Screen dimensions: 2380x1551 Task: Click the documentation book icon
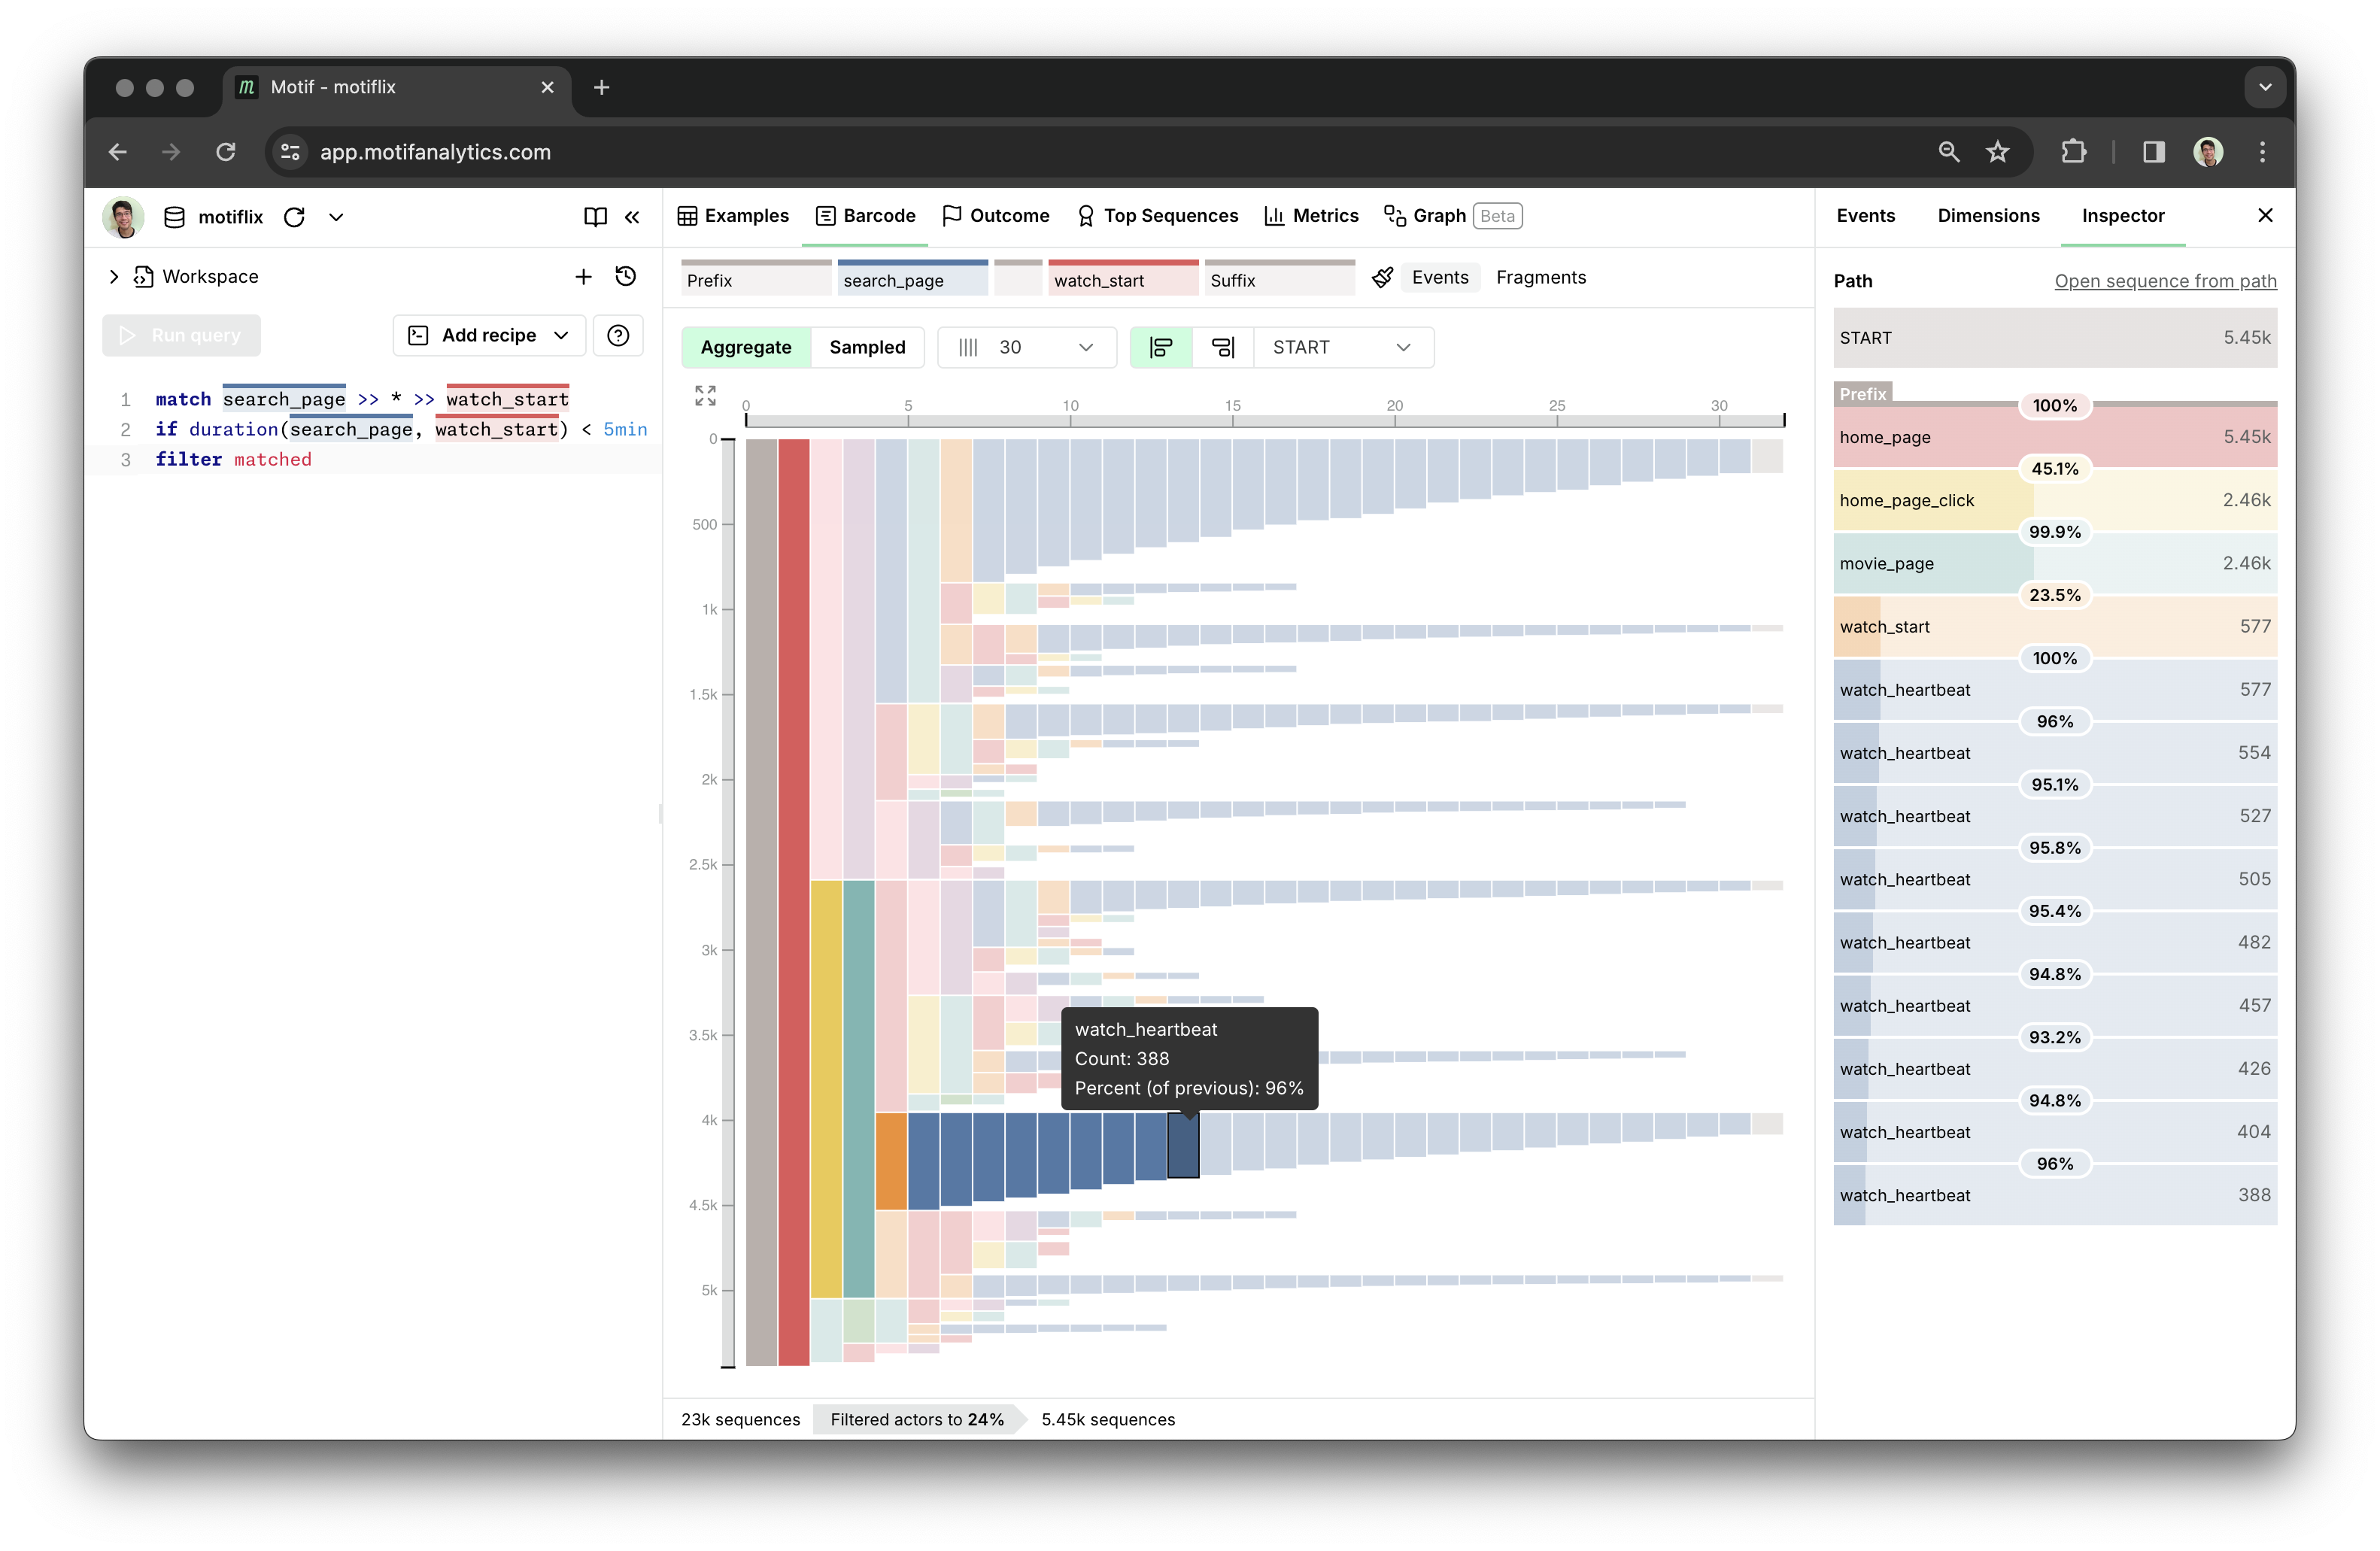pos(595,217)
